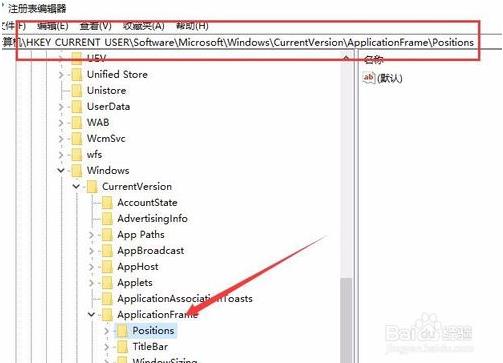The image size is (503, 363).
Task: Click the 名称 column header
Action: pyautogui.click(x=374, y=60)
